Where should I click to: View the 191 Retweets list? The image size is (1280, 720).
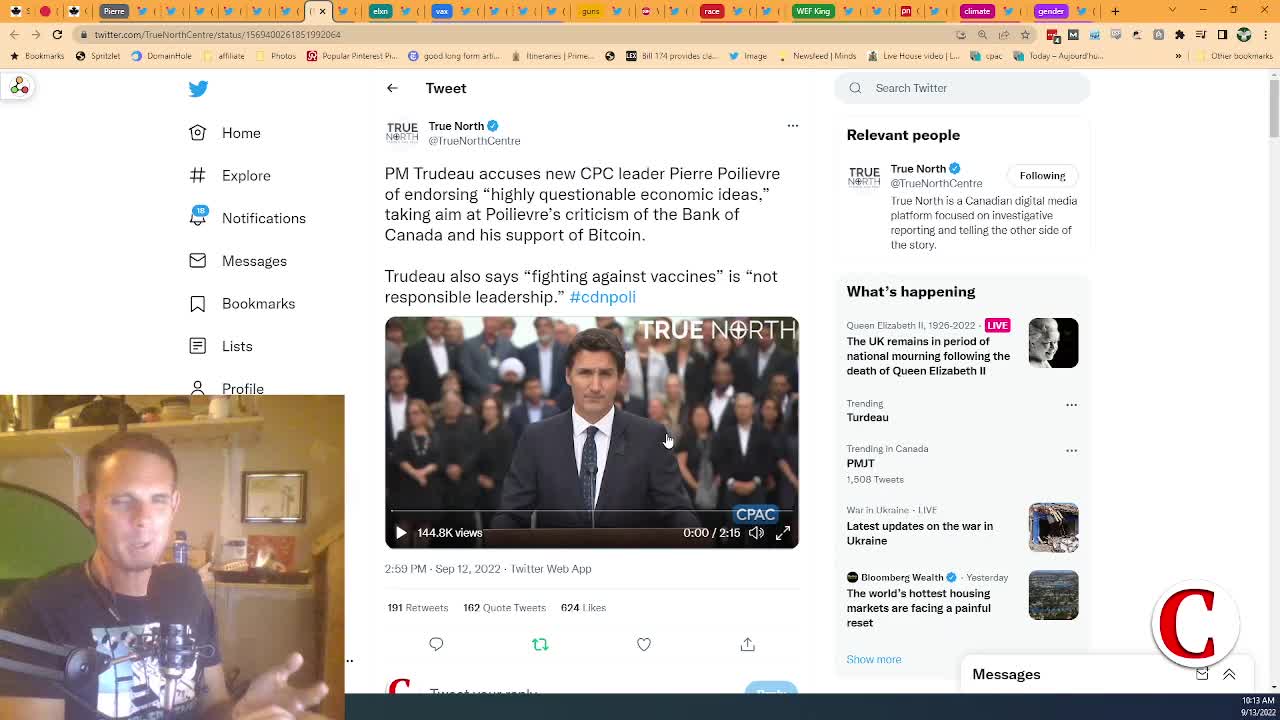click(x=418, y=607)
